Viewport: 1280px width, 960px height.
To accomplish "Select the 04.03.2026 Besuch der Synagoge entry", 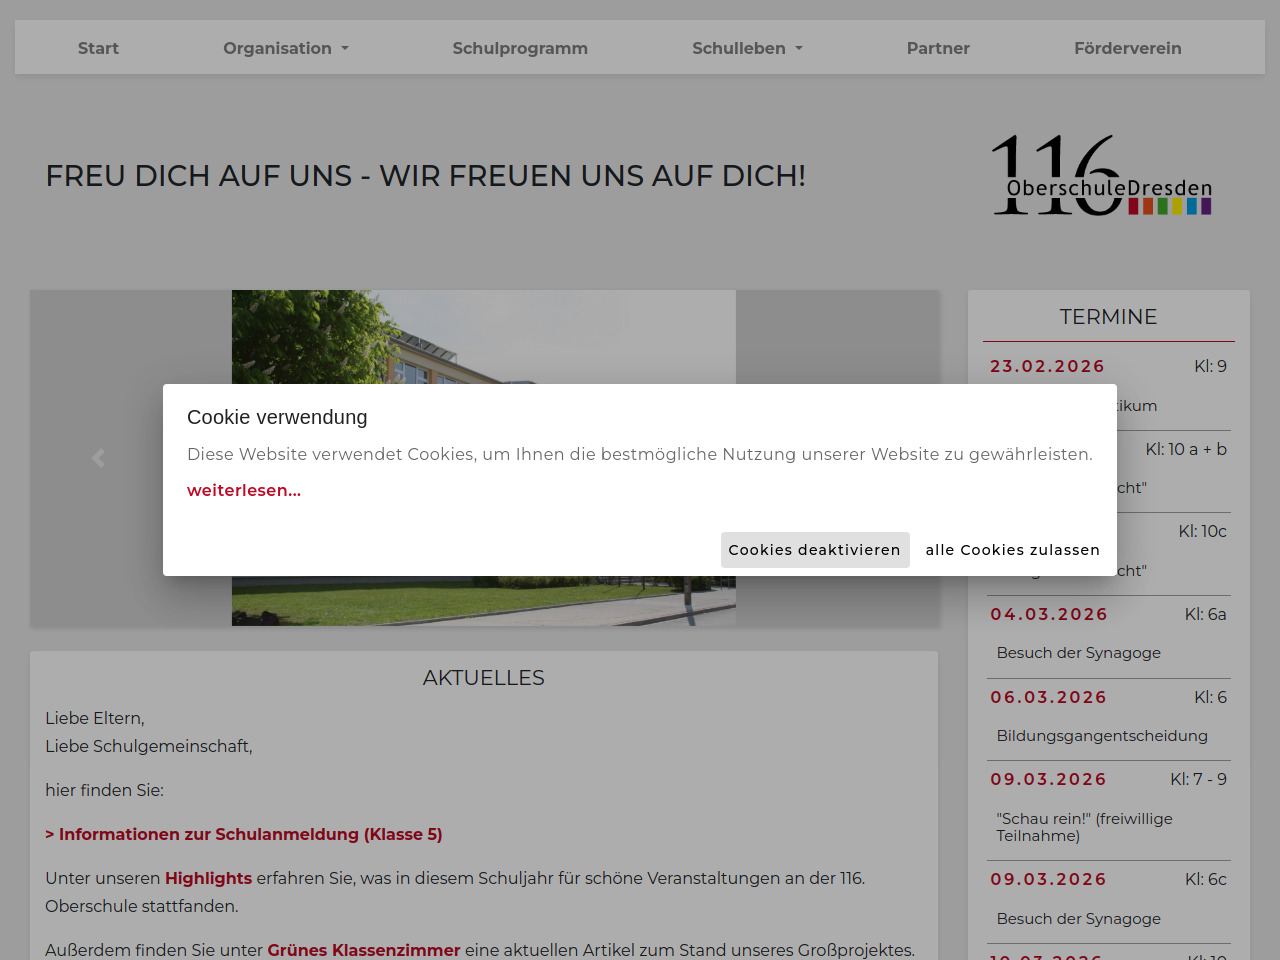I will click(x=1078, y=652).
